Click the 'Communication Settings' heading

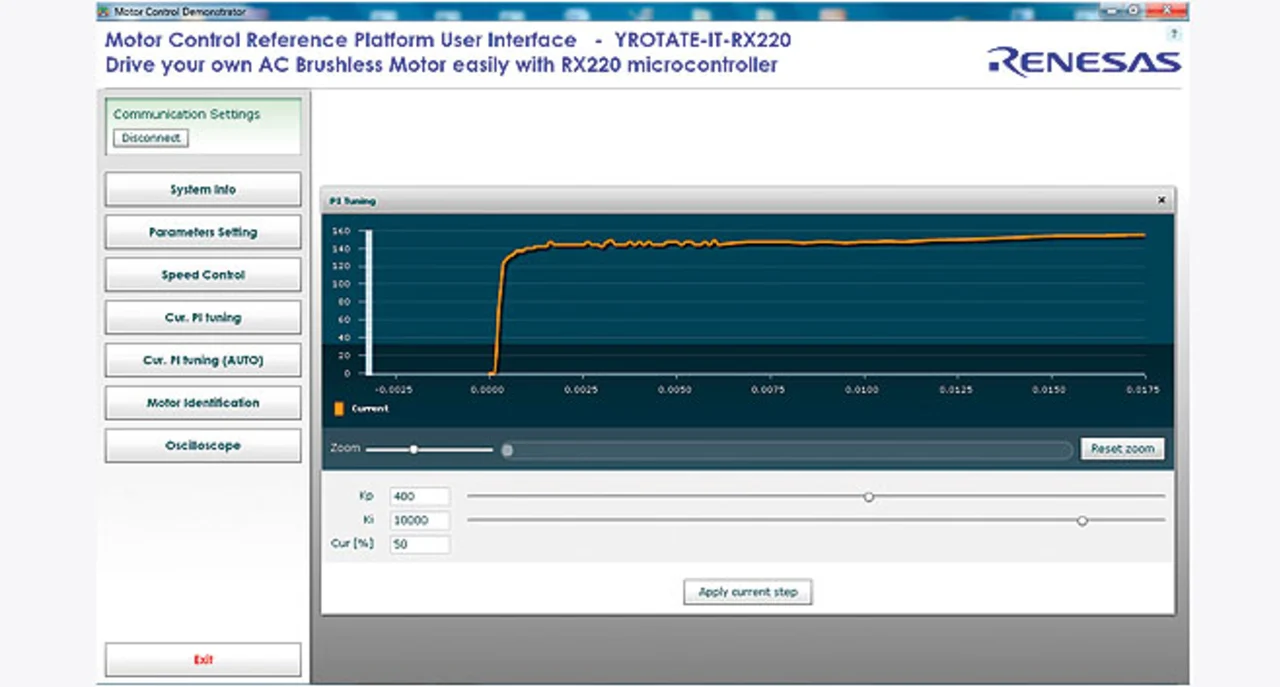coord(186,114)
